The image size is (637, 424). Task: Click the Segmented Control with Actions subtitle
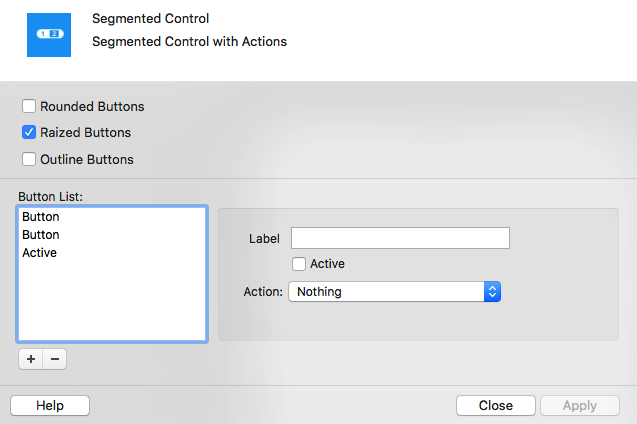point(189,42)
